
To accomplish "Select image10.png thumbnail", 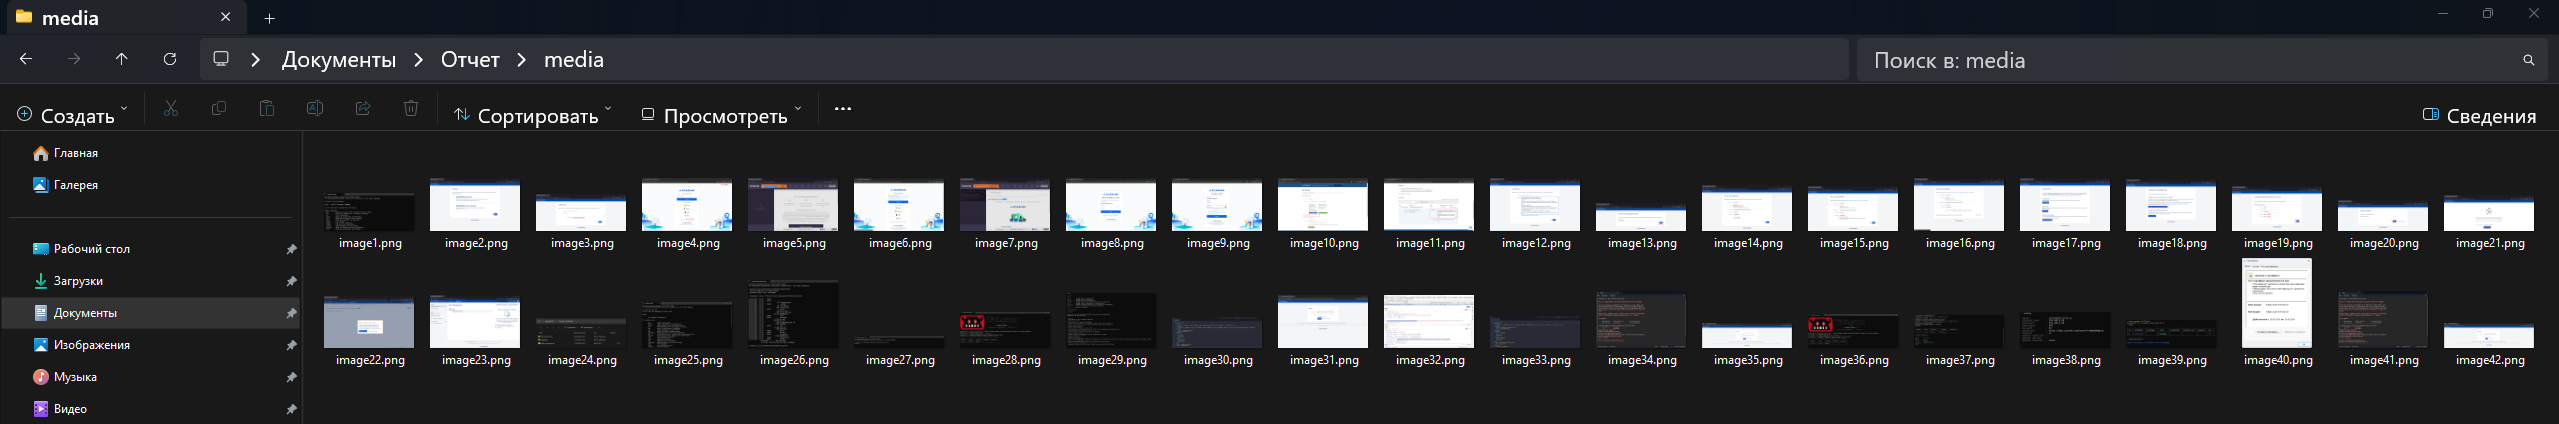I will [x=1323, y=205].
